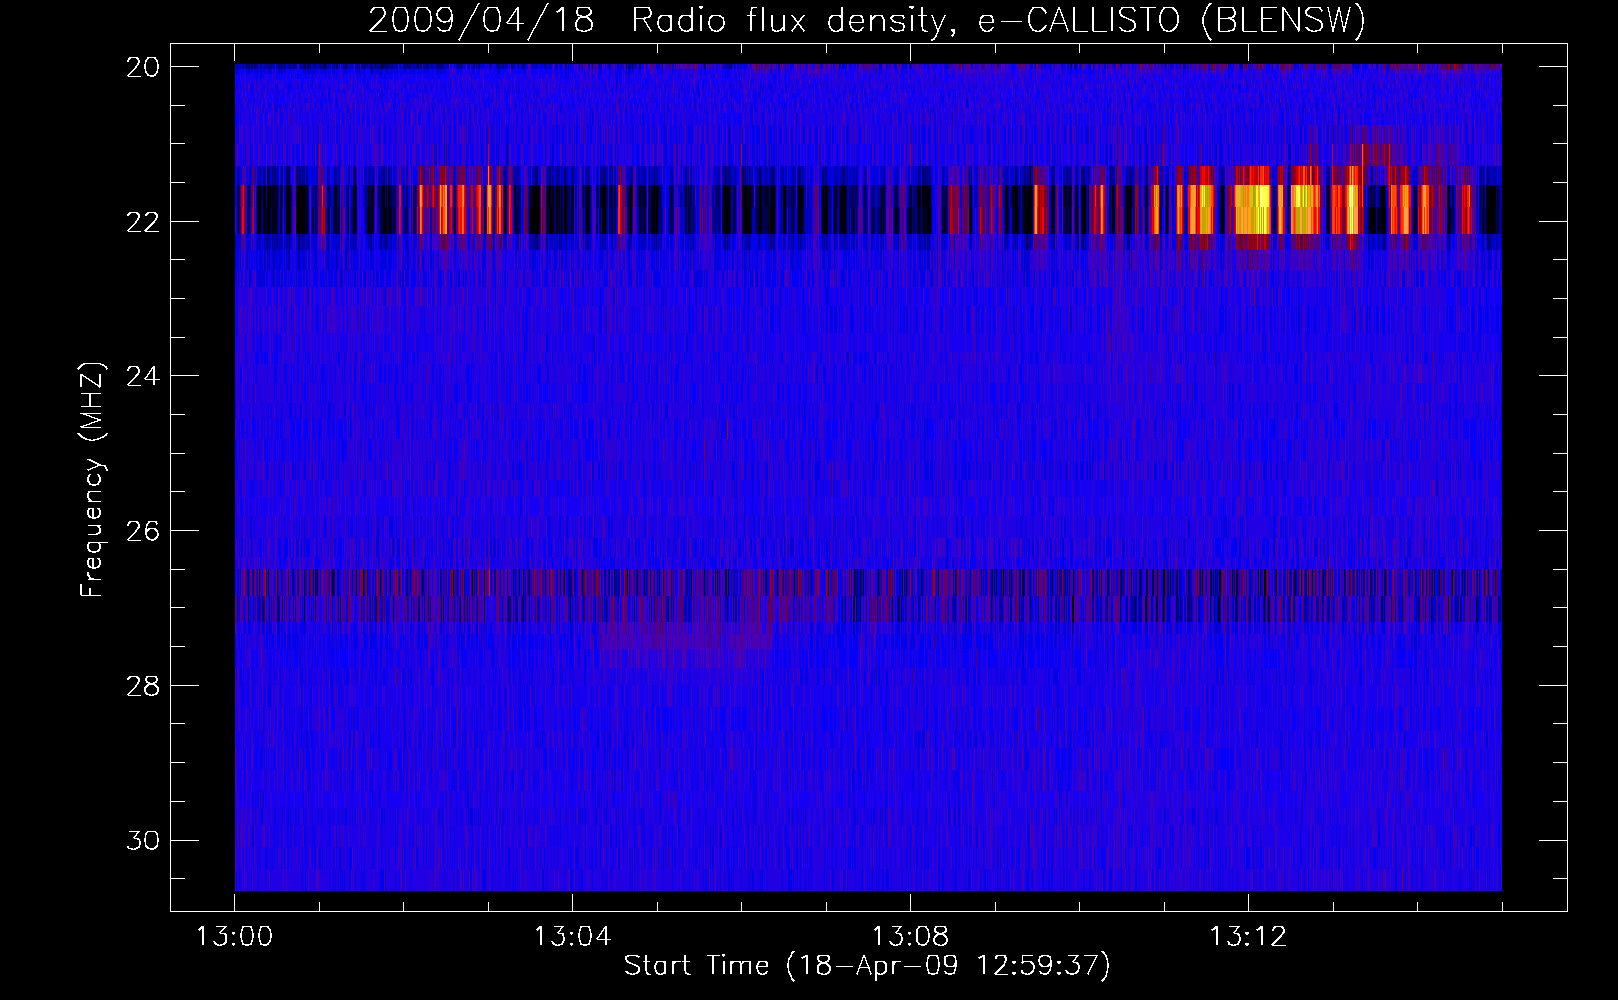1618x1000 pixels.
Task: Click the 'Frequency (MHZ)' axis label
Action: [x=92, y=480]
